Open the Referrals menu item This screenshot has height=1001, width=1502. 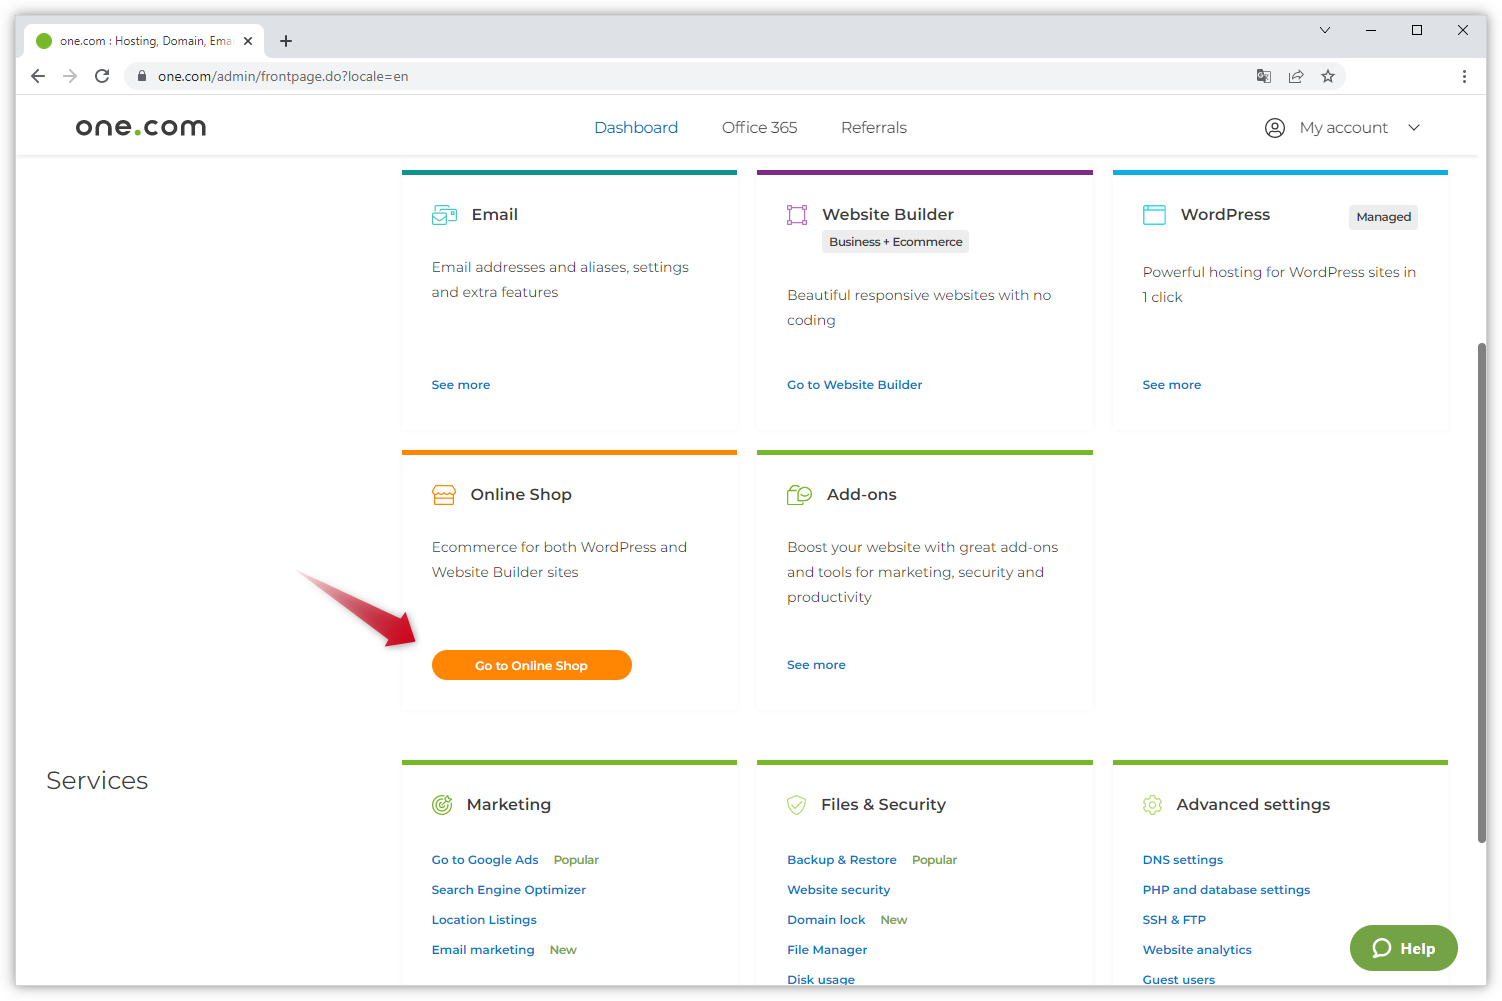pos(873,127)
